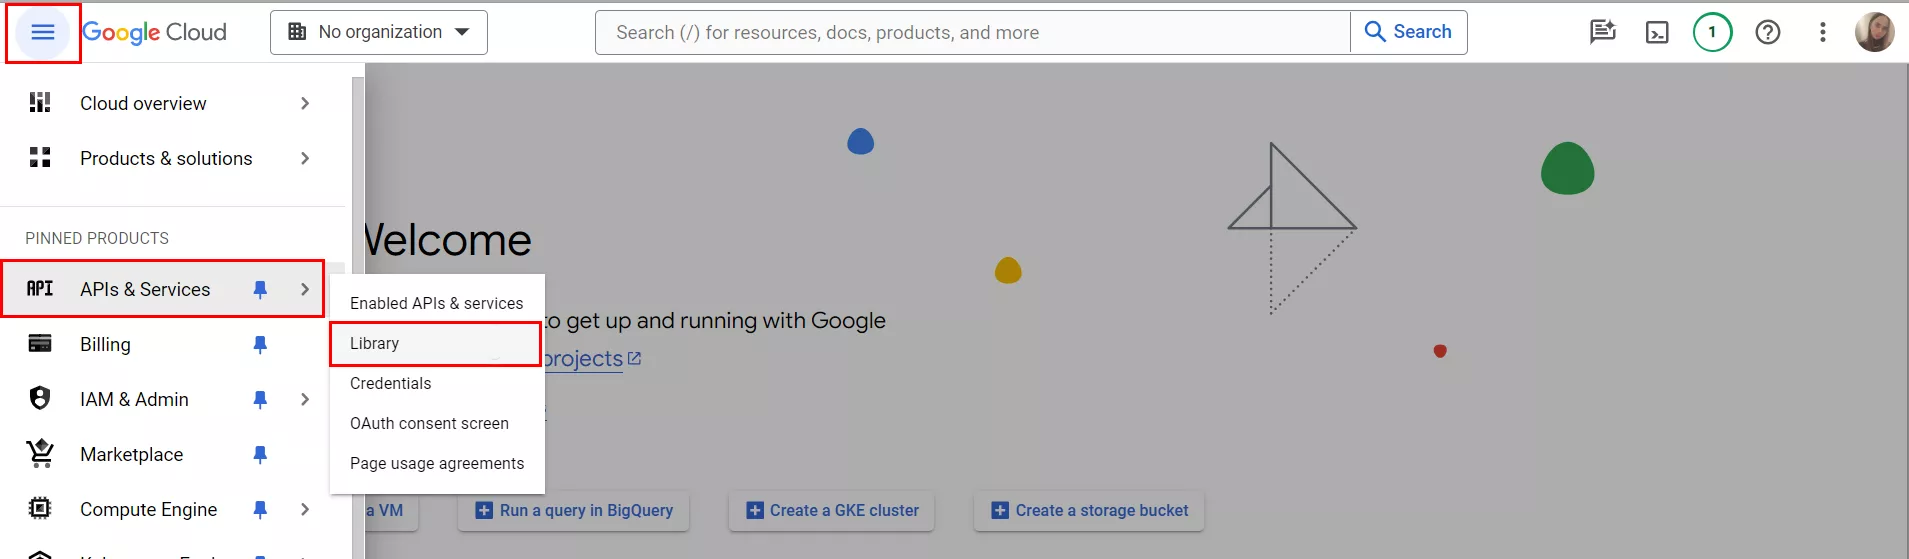Unpin APIs & Services pin icon
This screenshot has width=1909, height=559.
pos(260,290)
